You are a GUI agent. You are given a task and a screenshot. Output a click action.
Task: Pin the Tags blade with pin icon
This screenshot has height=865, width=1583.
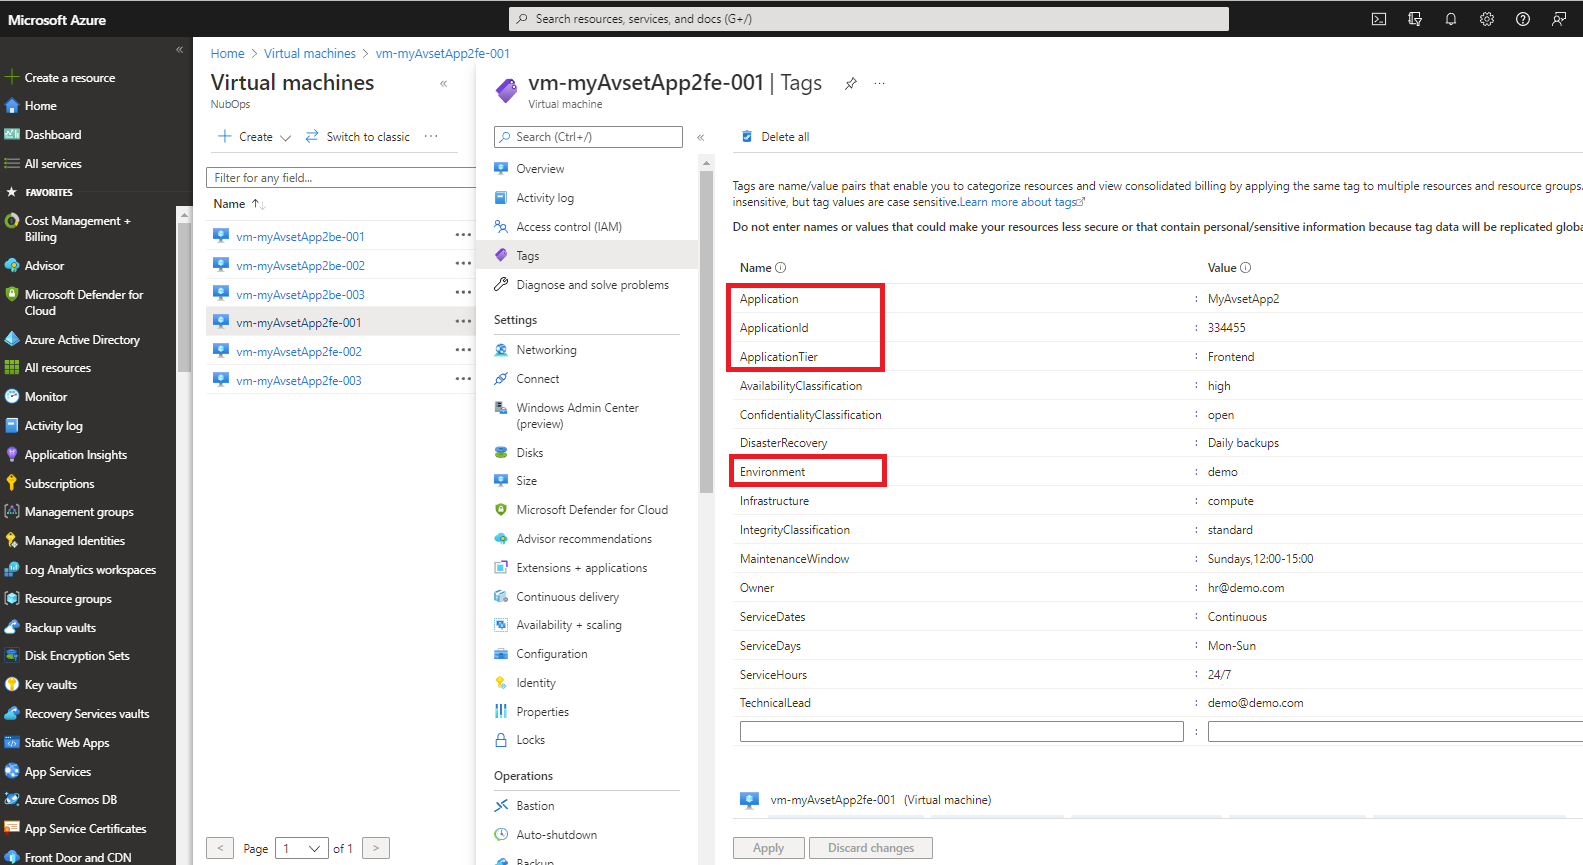(x=851, y=84)
